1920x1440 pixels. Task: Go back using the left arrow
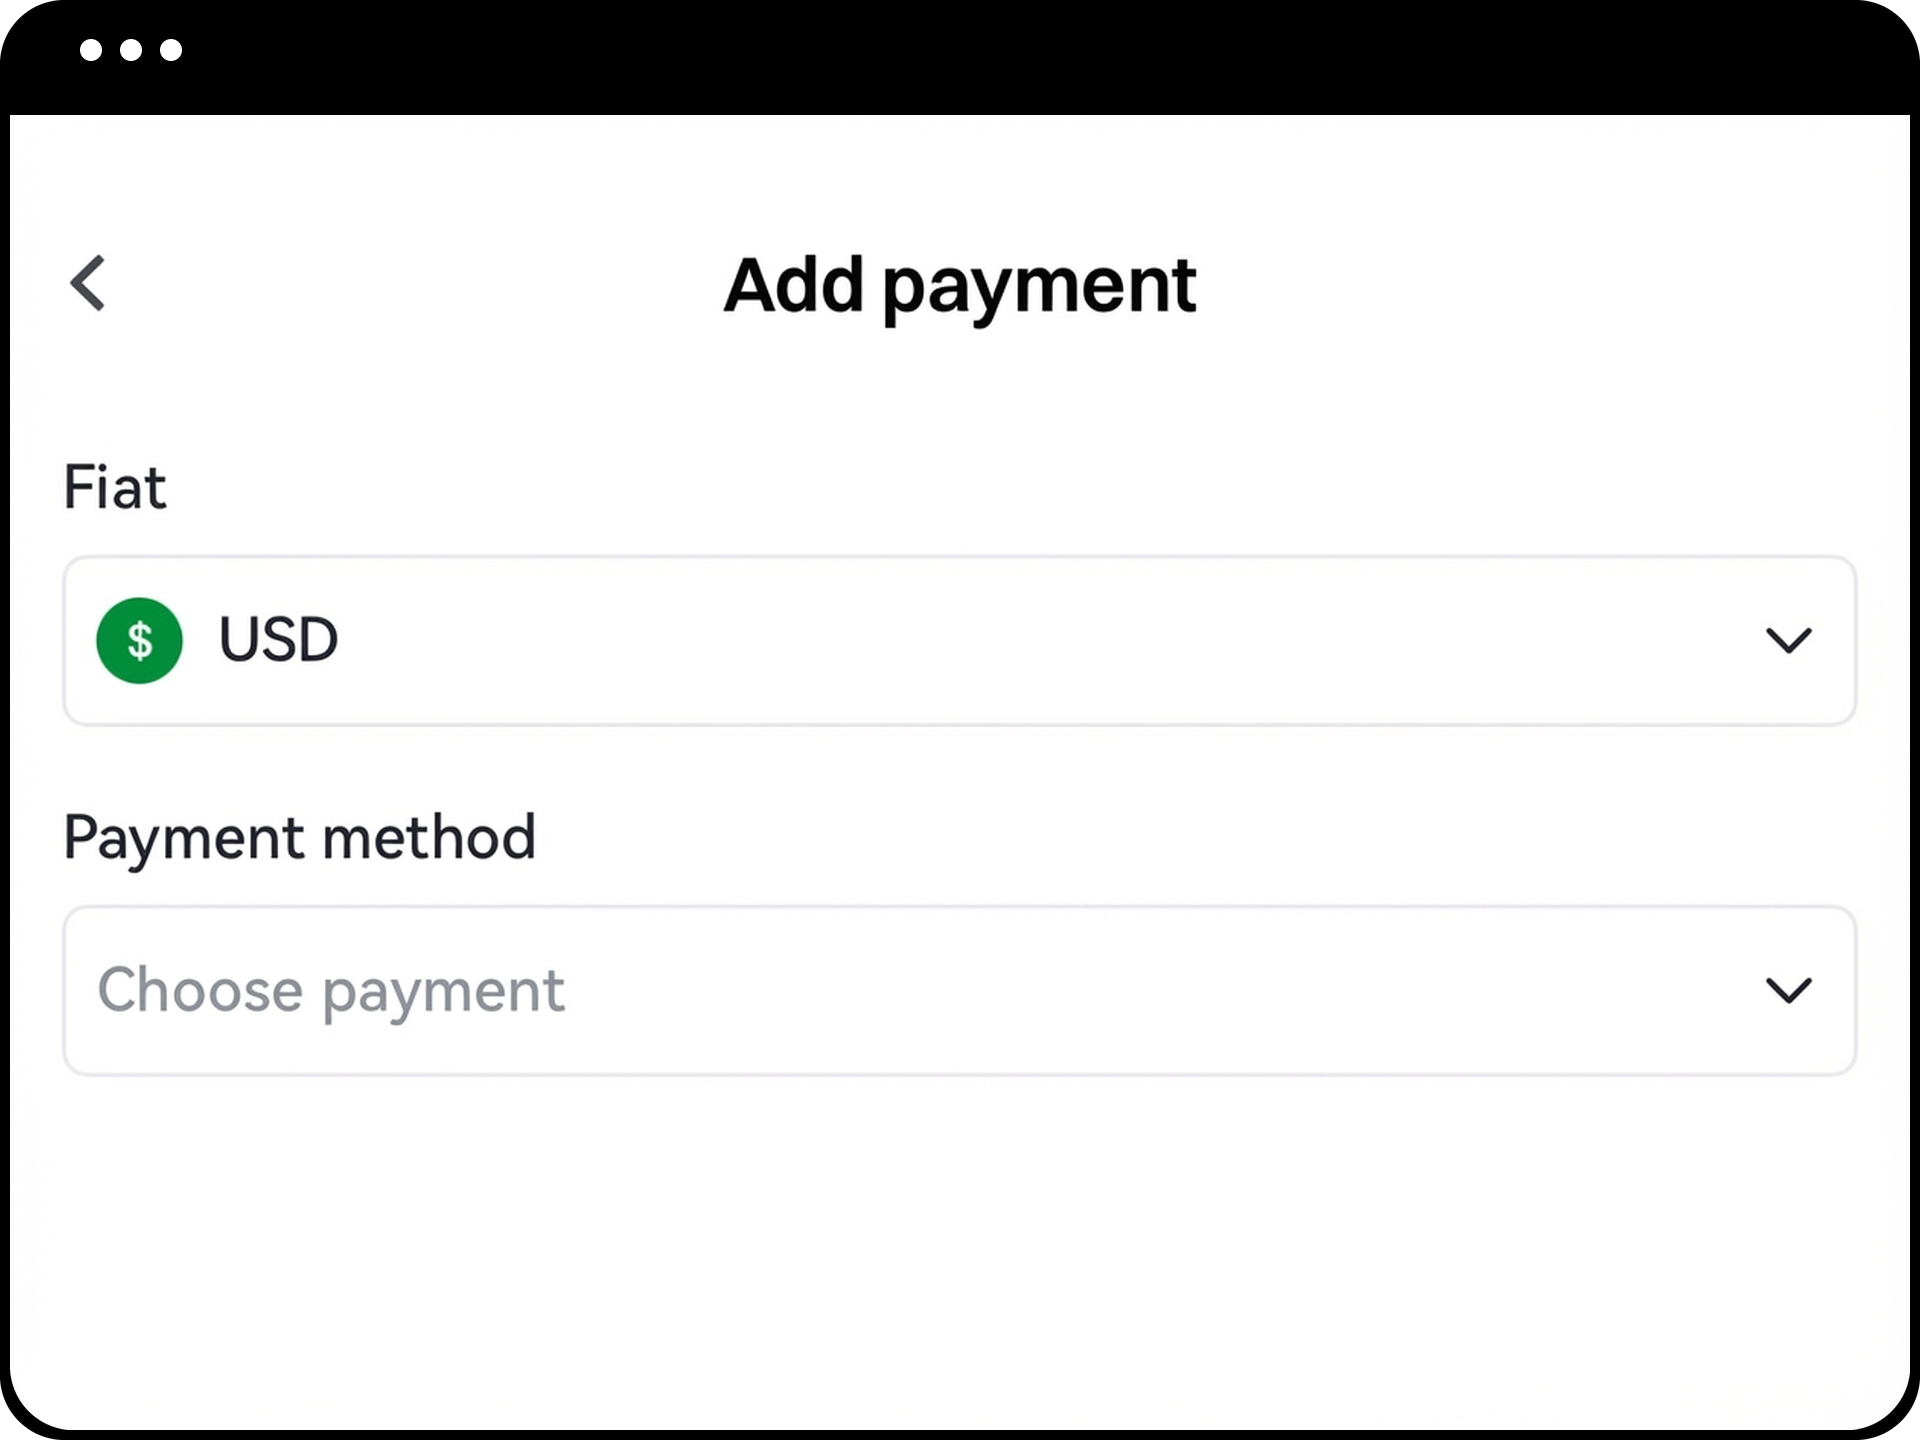tap(88, 283)
